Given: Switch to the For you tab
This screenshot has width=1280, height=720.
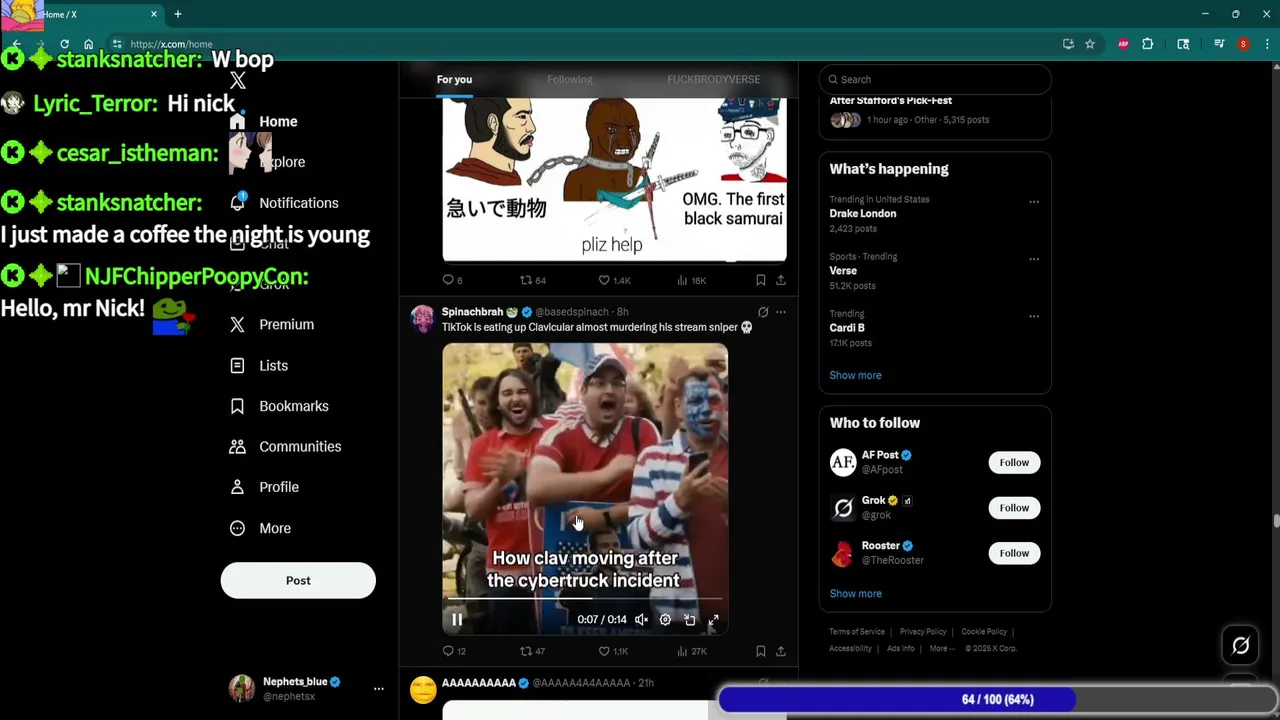Looking at the screenshot, I should [454, 79].
